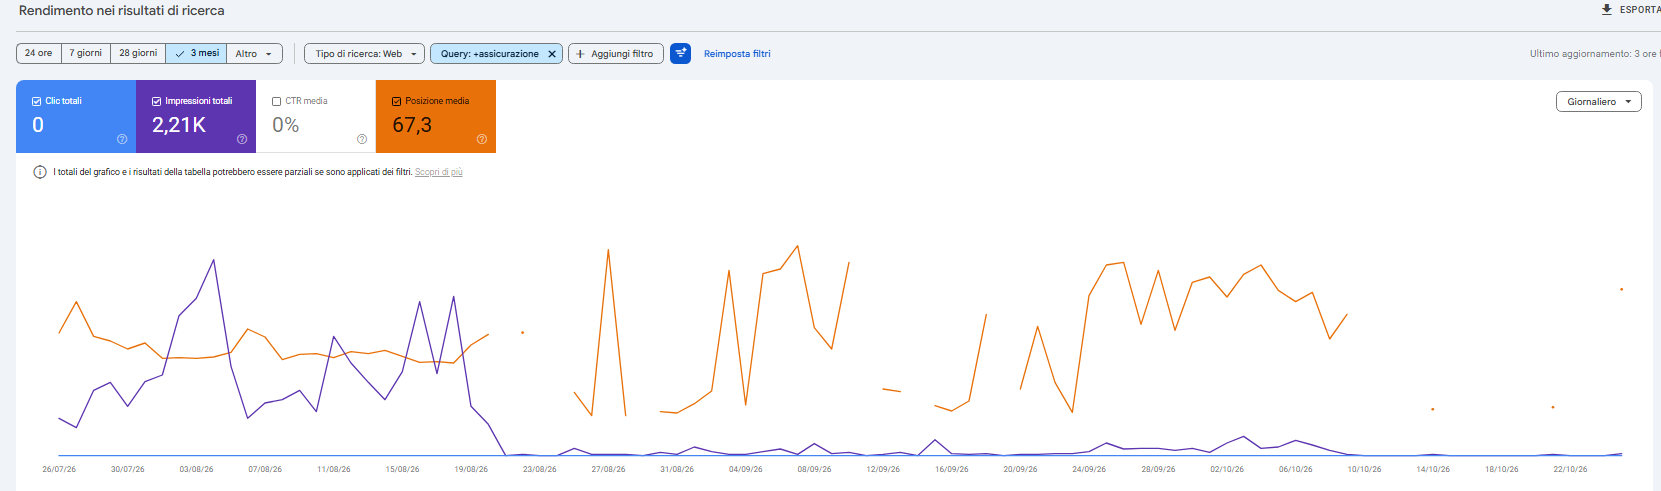The image size is (1661, 491).
Task: Open the Giornaliero granularity dropdown
Action: 1598,102
